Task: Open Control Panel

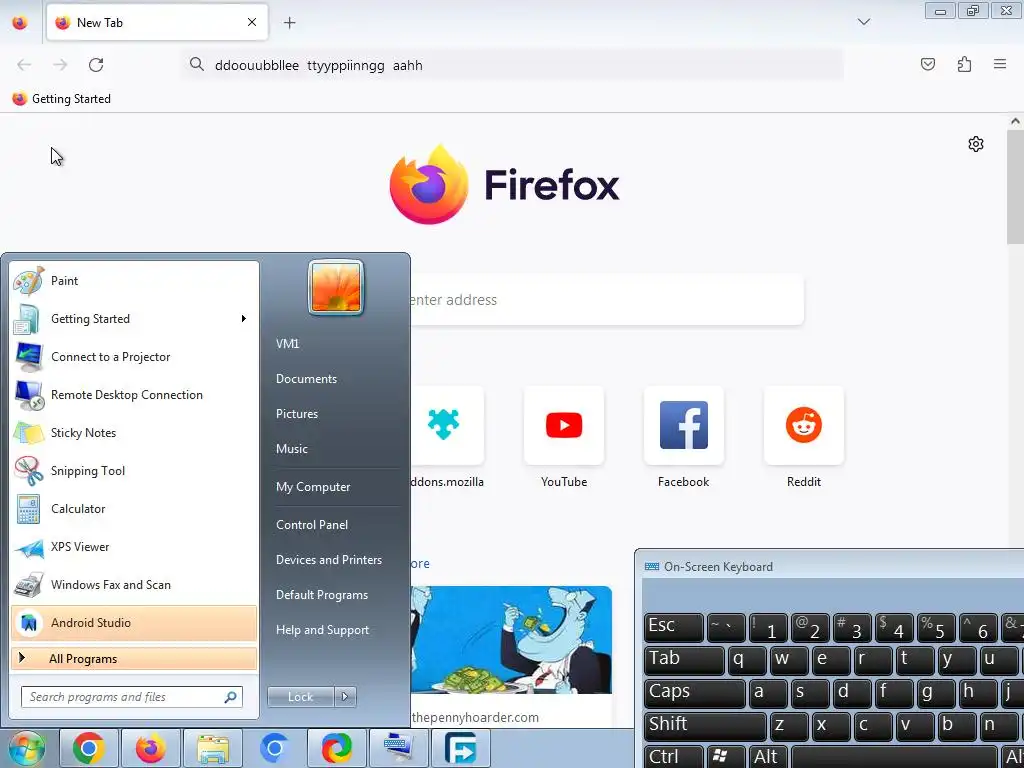Action: (312, 525)
